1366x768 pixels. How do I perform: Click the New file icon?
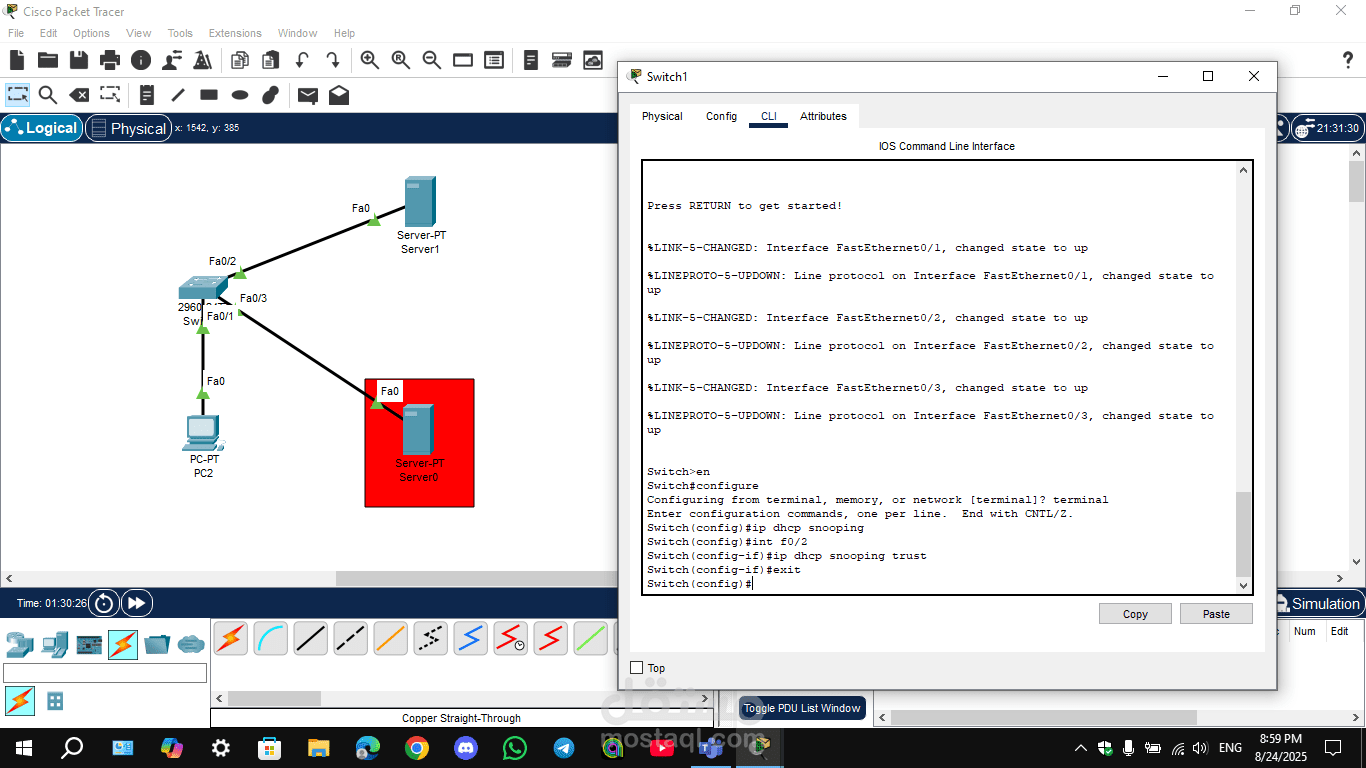tap(17, 60)
